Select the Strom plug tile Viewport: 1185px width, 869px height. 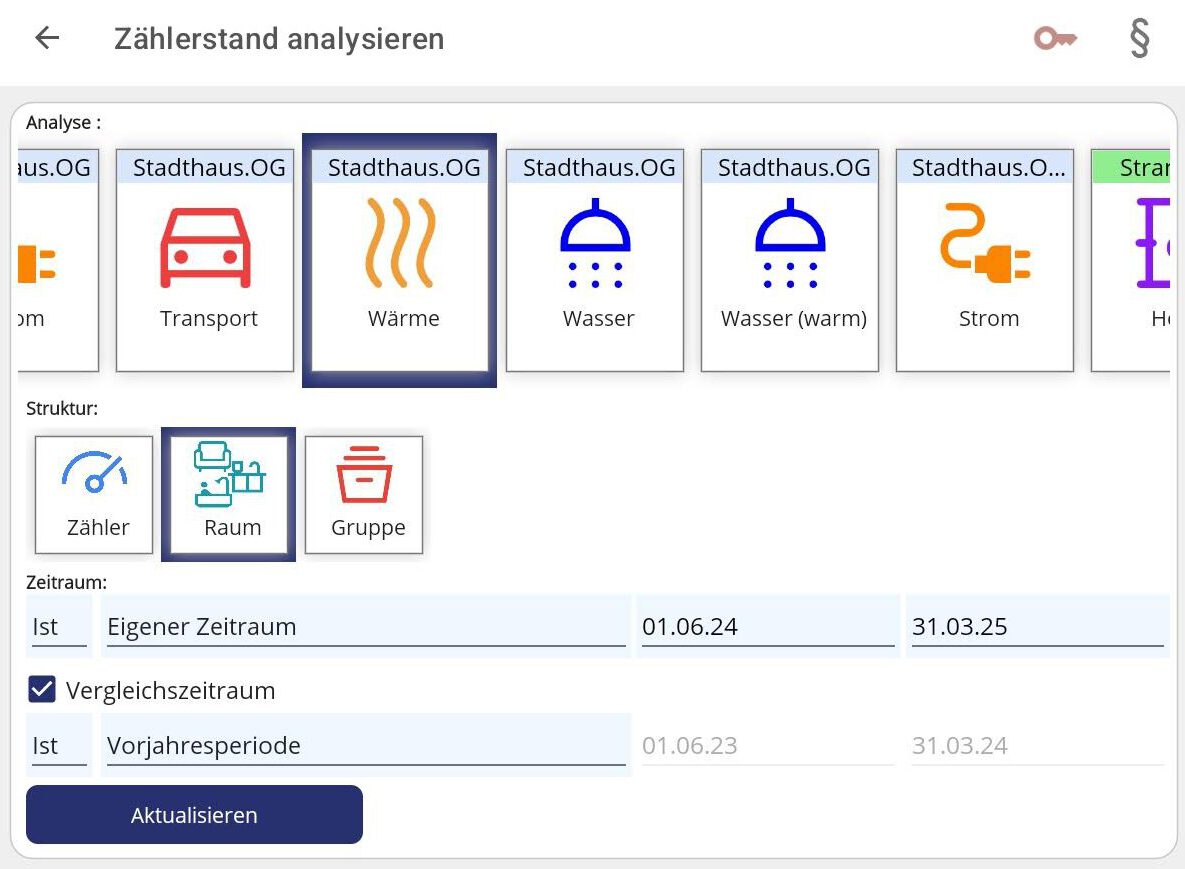[x=985, y=261]
